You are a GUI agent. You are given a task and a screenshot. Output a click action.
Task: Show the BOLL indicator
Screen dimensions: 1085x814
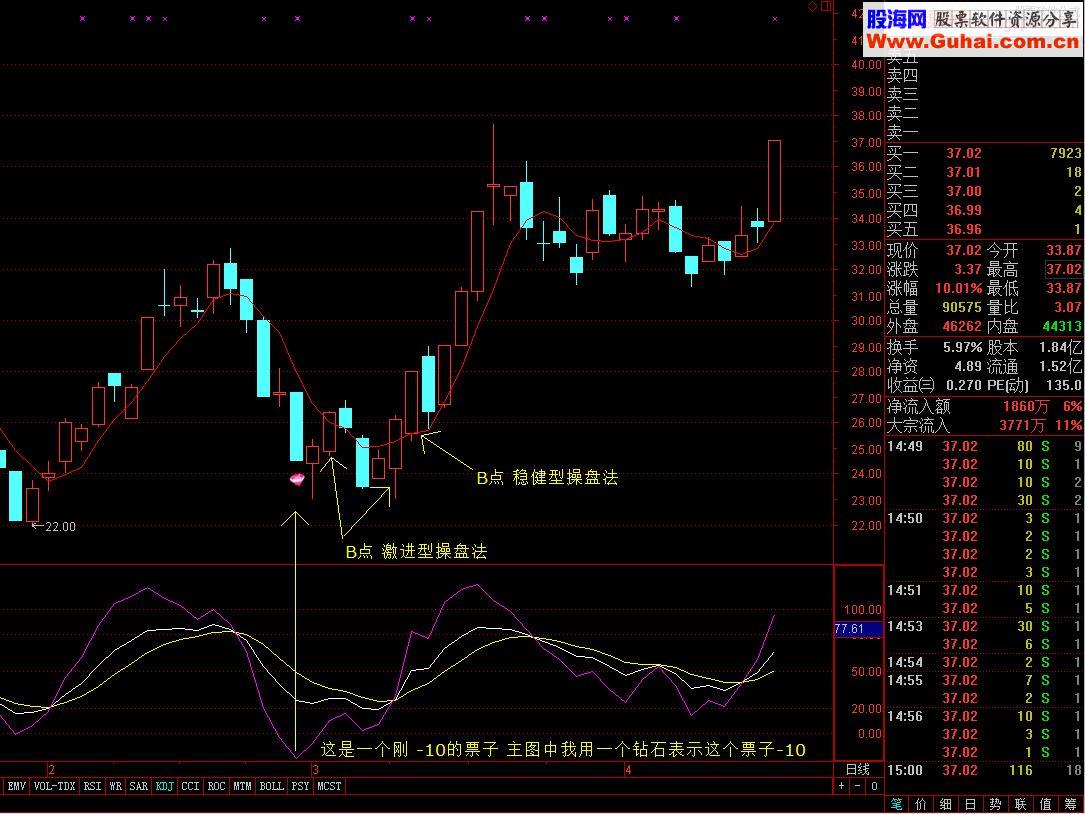pyautogui.click(x=271, y=786)
